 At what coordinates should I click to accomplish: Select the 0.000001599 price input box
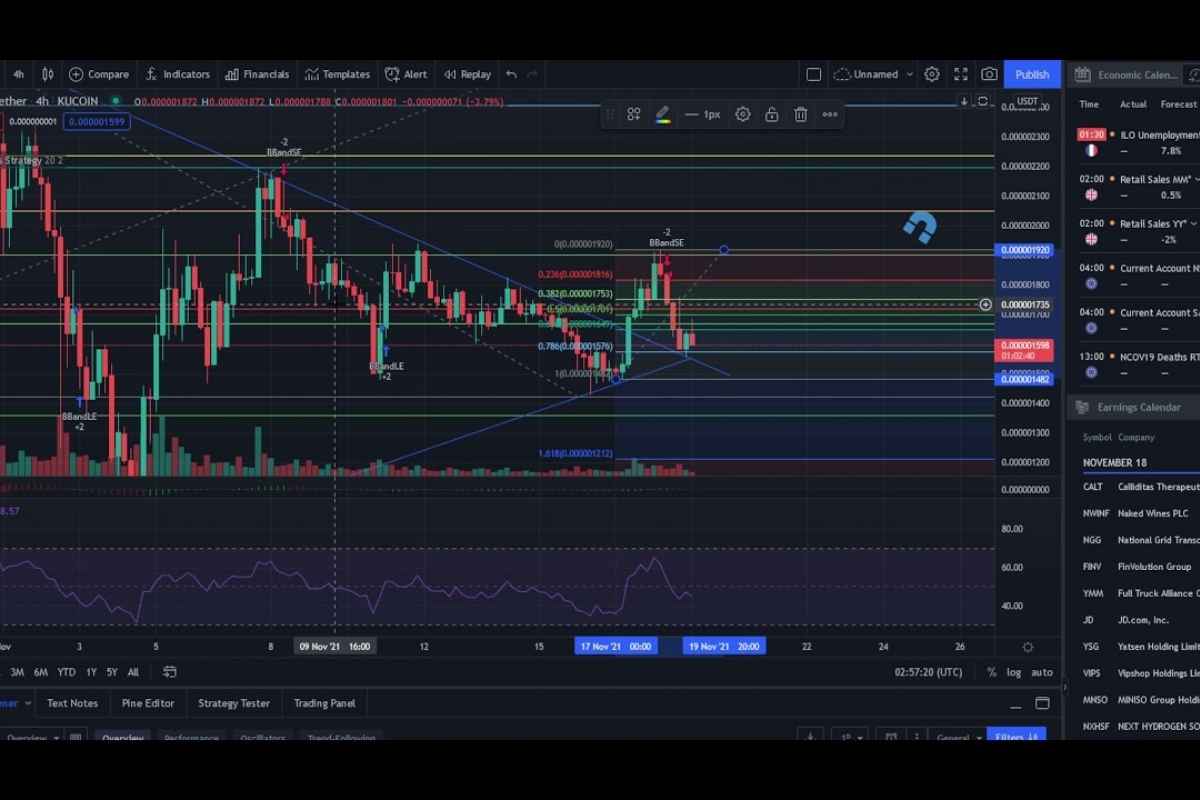point(95,121)
